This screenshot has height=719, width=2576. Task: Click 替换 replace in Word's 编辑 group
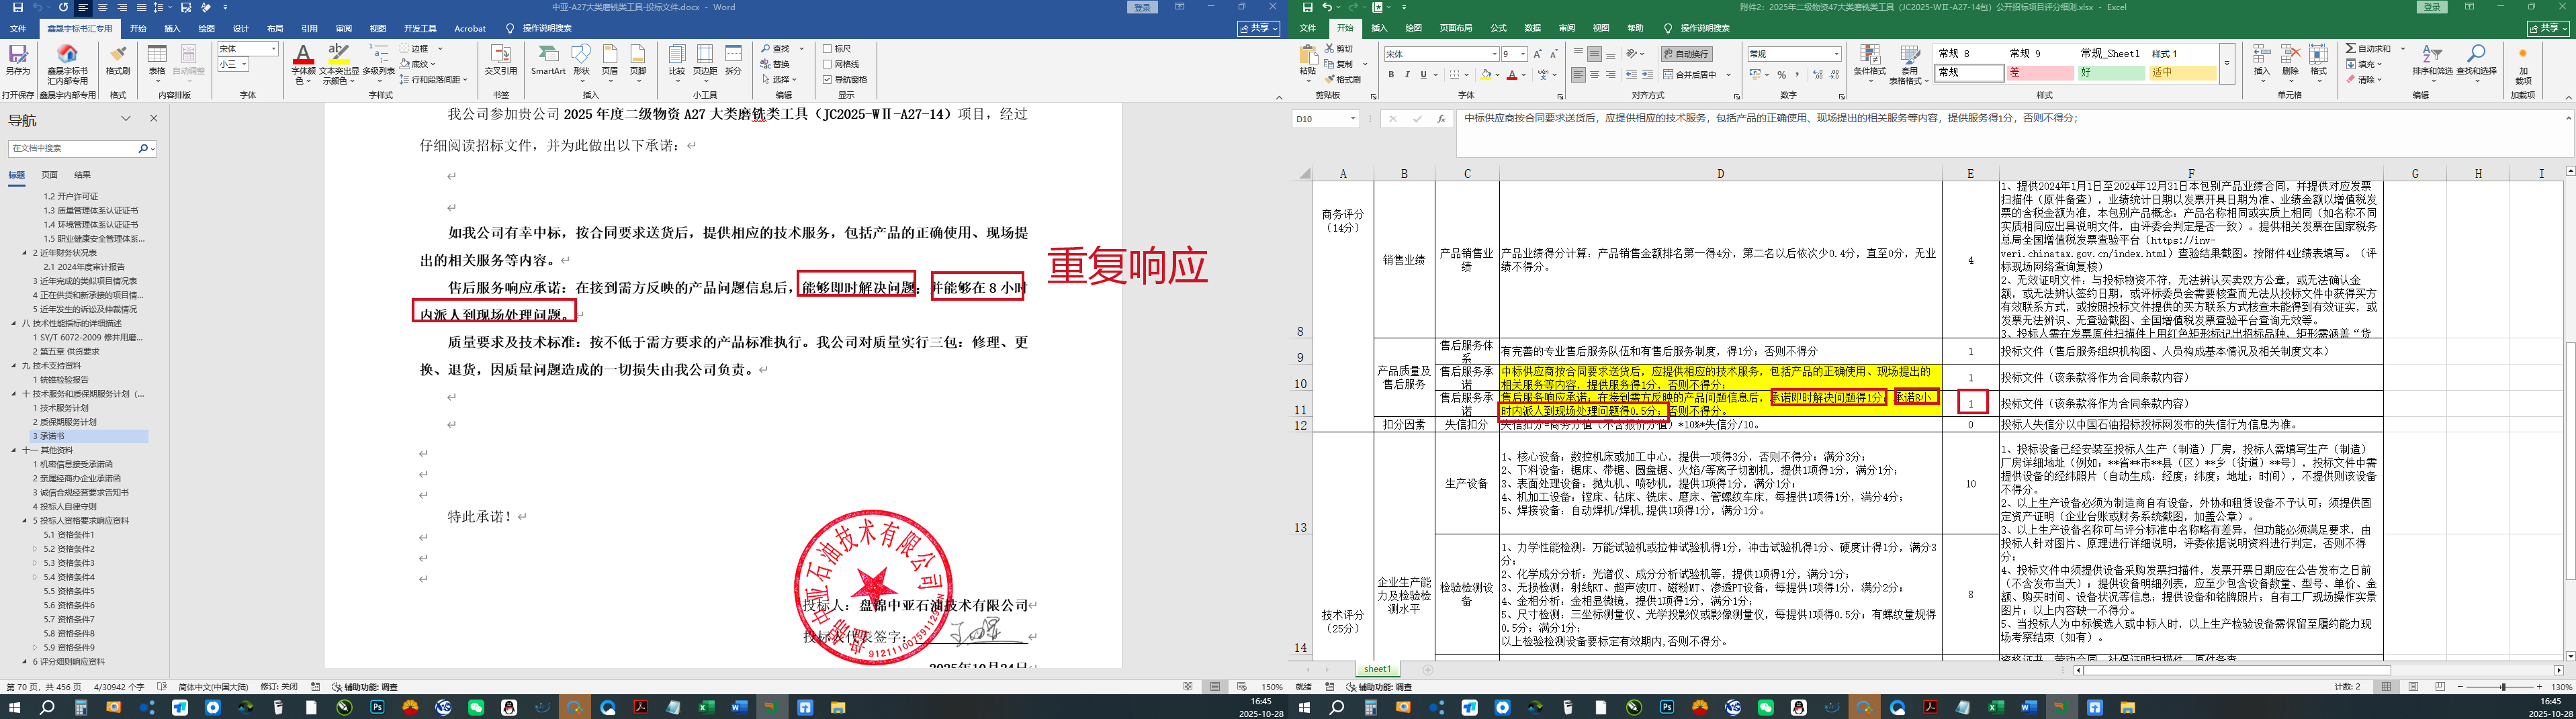pyautogui.click(x=775, y=64)
